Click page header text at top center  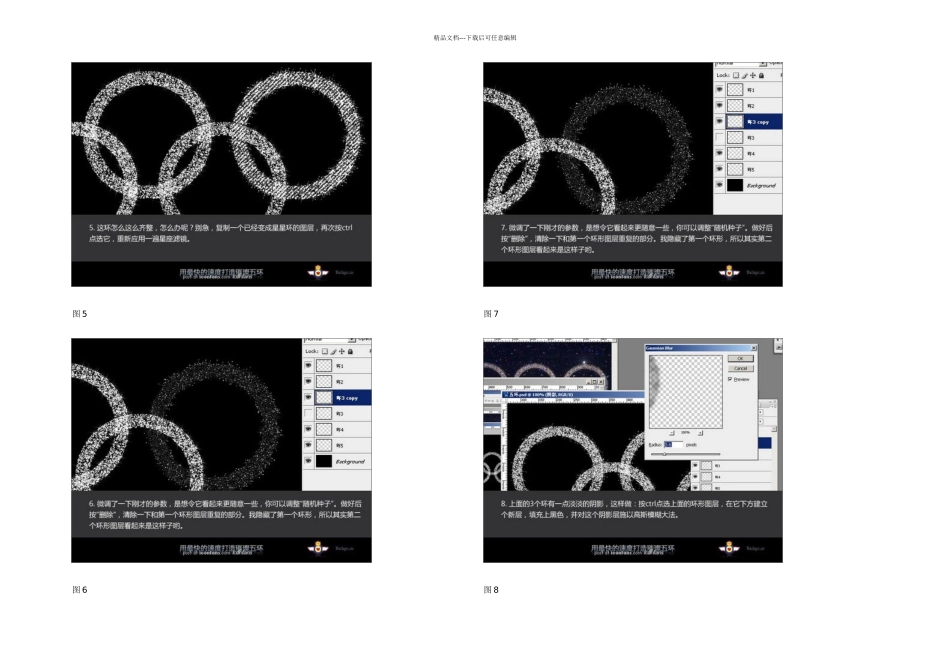coord(475,38)
